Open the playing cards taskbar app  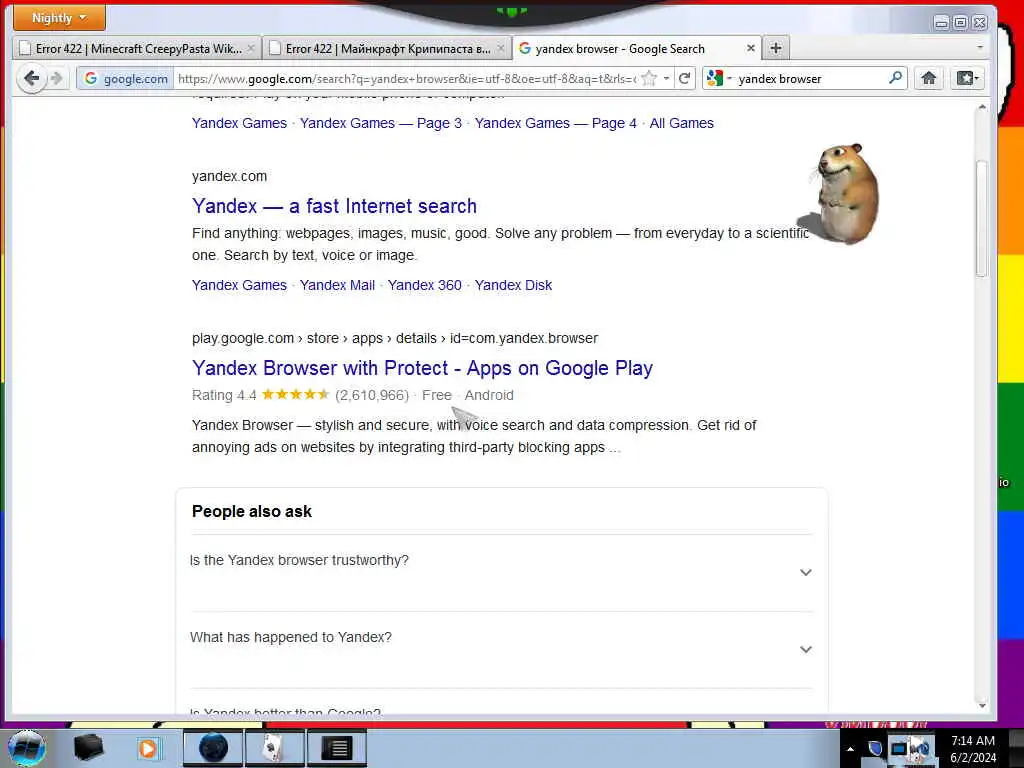(274, 748)
